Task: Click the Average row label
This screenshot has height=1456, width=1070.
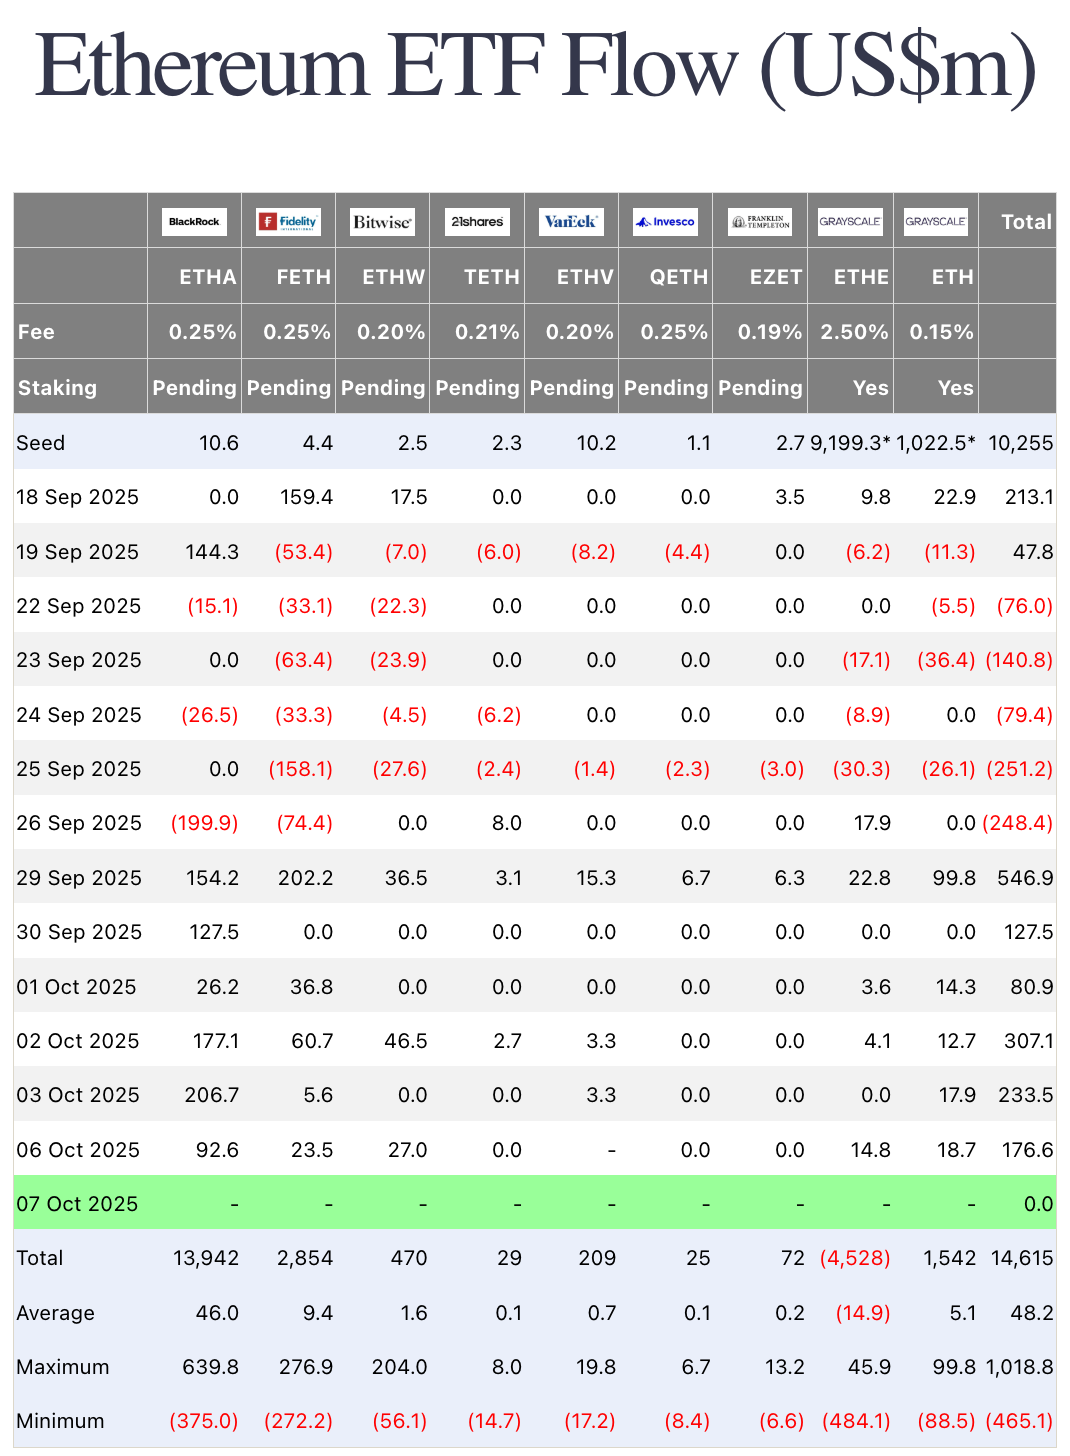Action: [x=55, y=1313]
